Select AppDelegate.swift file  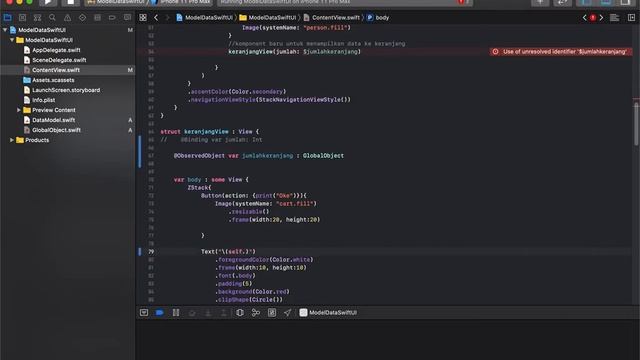56,50
